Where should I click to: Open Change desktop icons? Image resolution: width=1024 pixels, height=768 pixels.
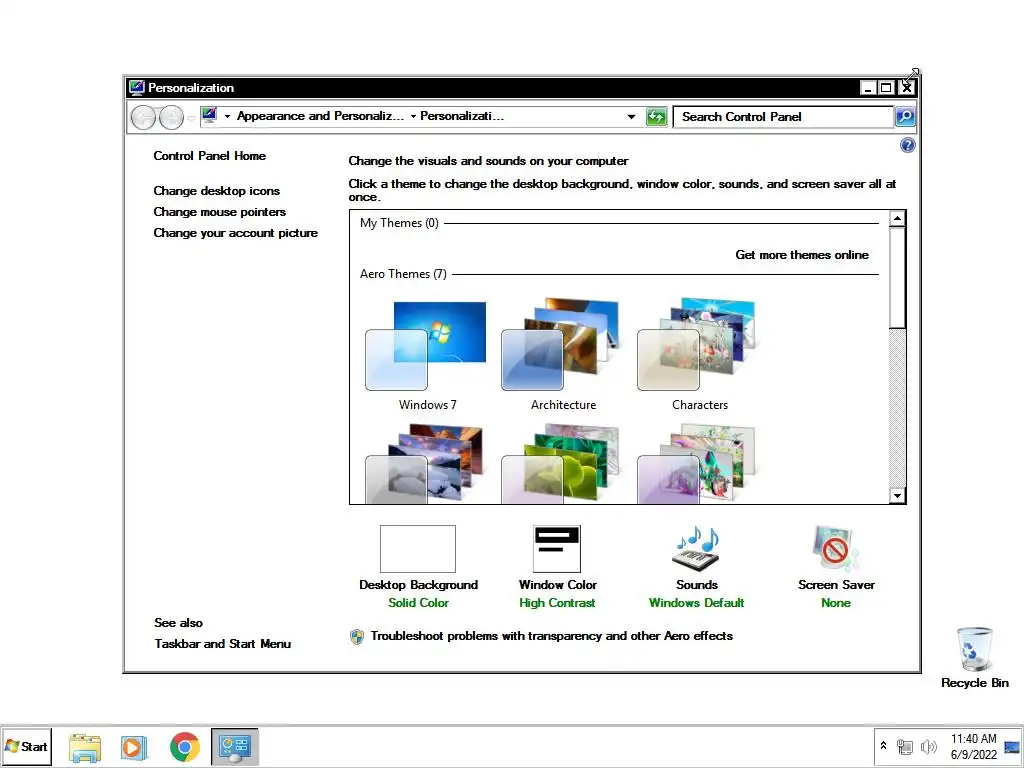[217, 191]
